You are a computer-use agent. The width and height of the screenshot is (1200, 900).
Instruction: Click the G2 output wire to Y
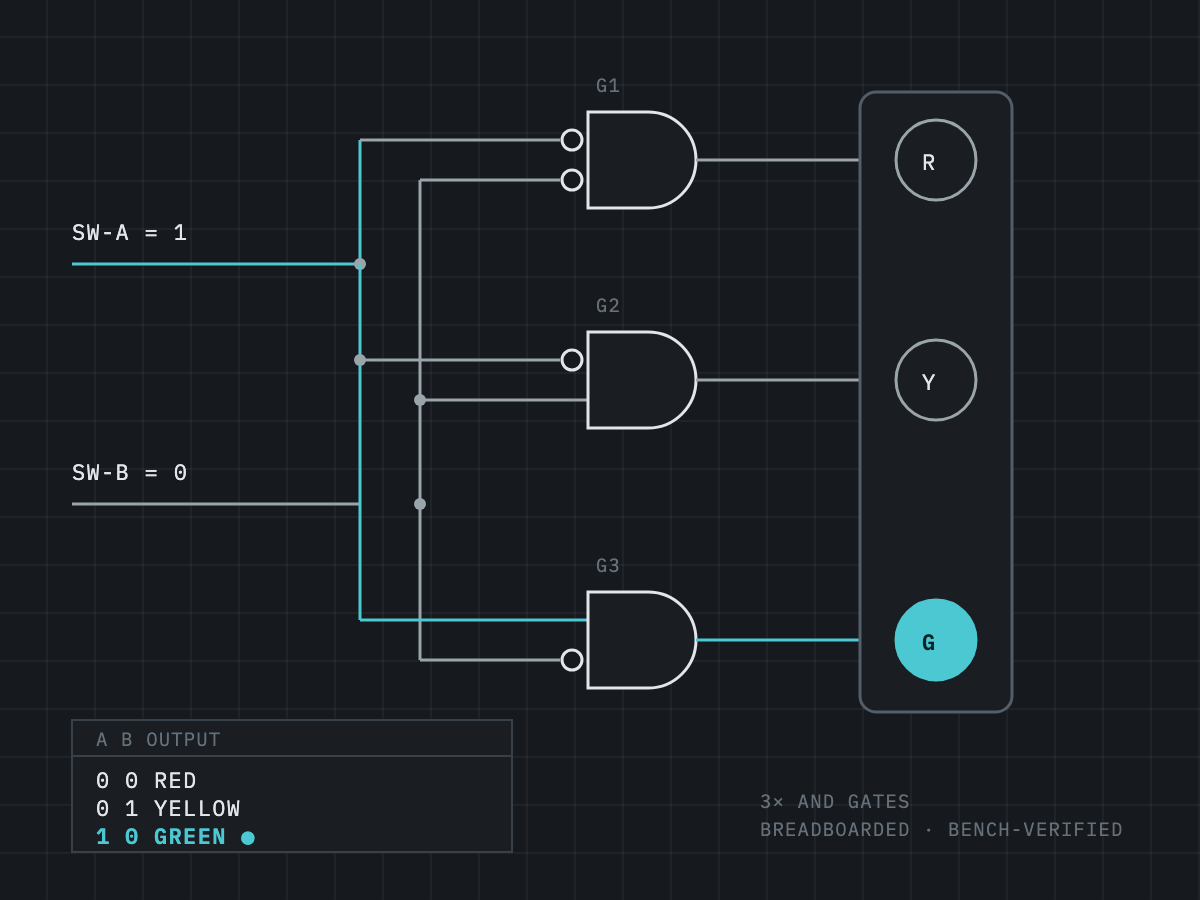tap(778, 380)
